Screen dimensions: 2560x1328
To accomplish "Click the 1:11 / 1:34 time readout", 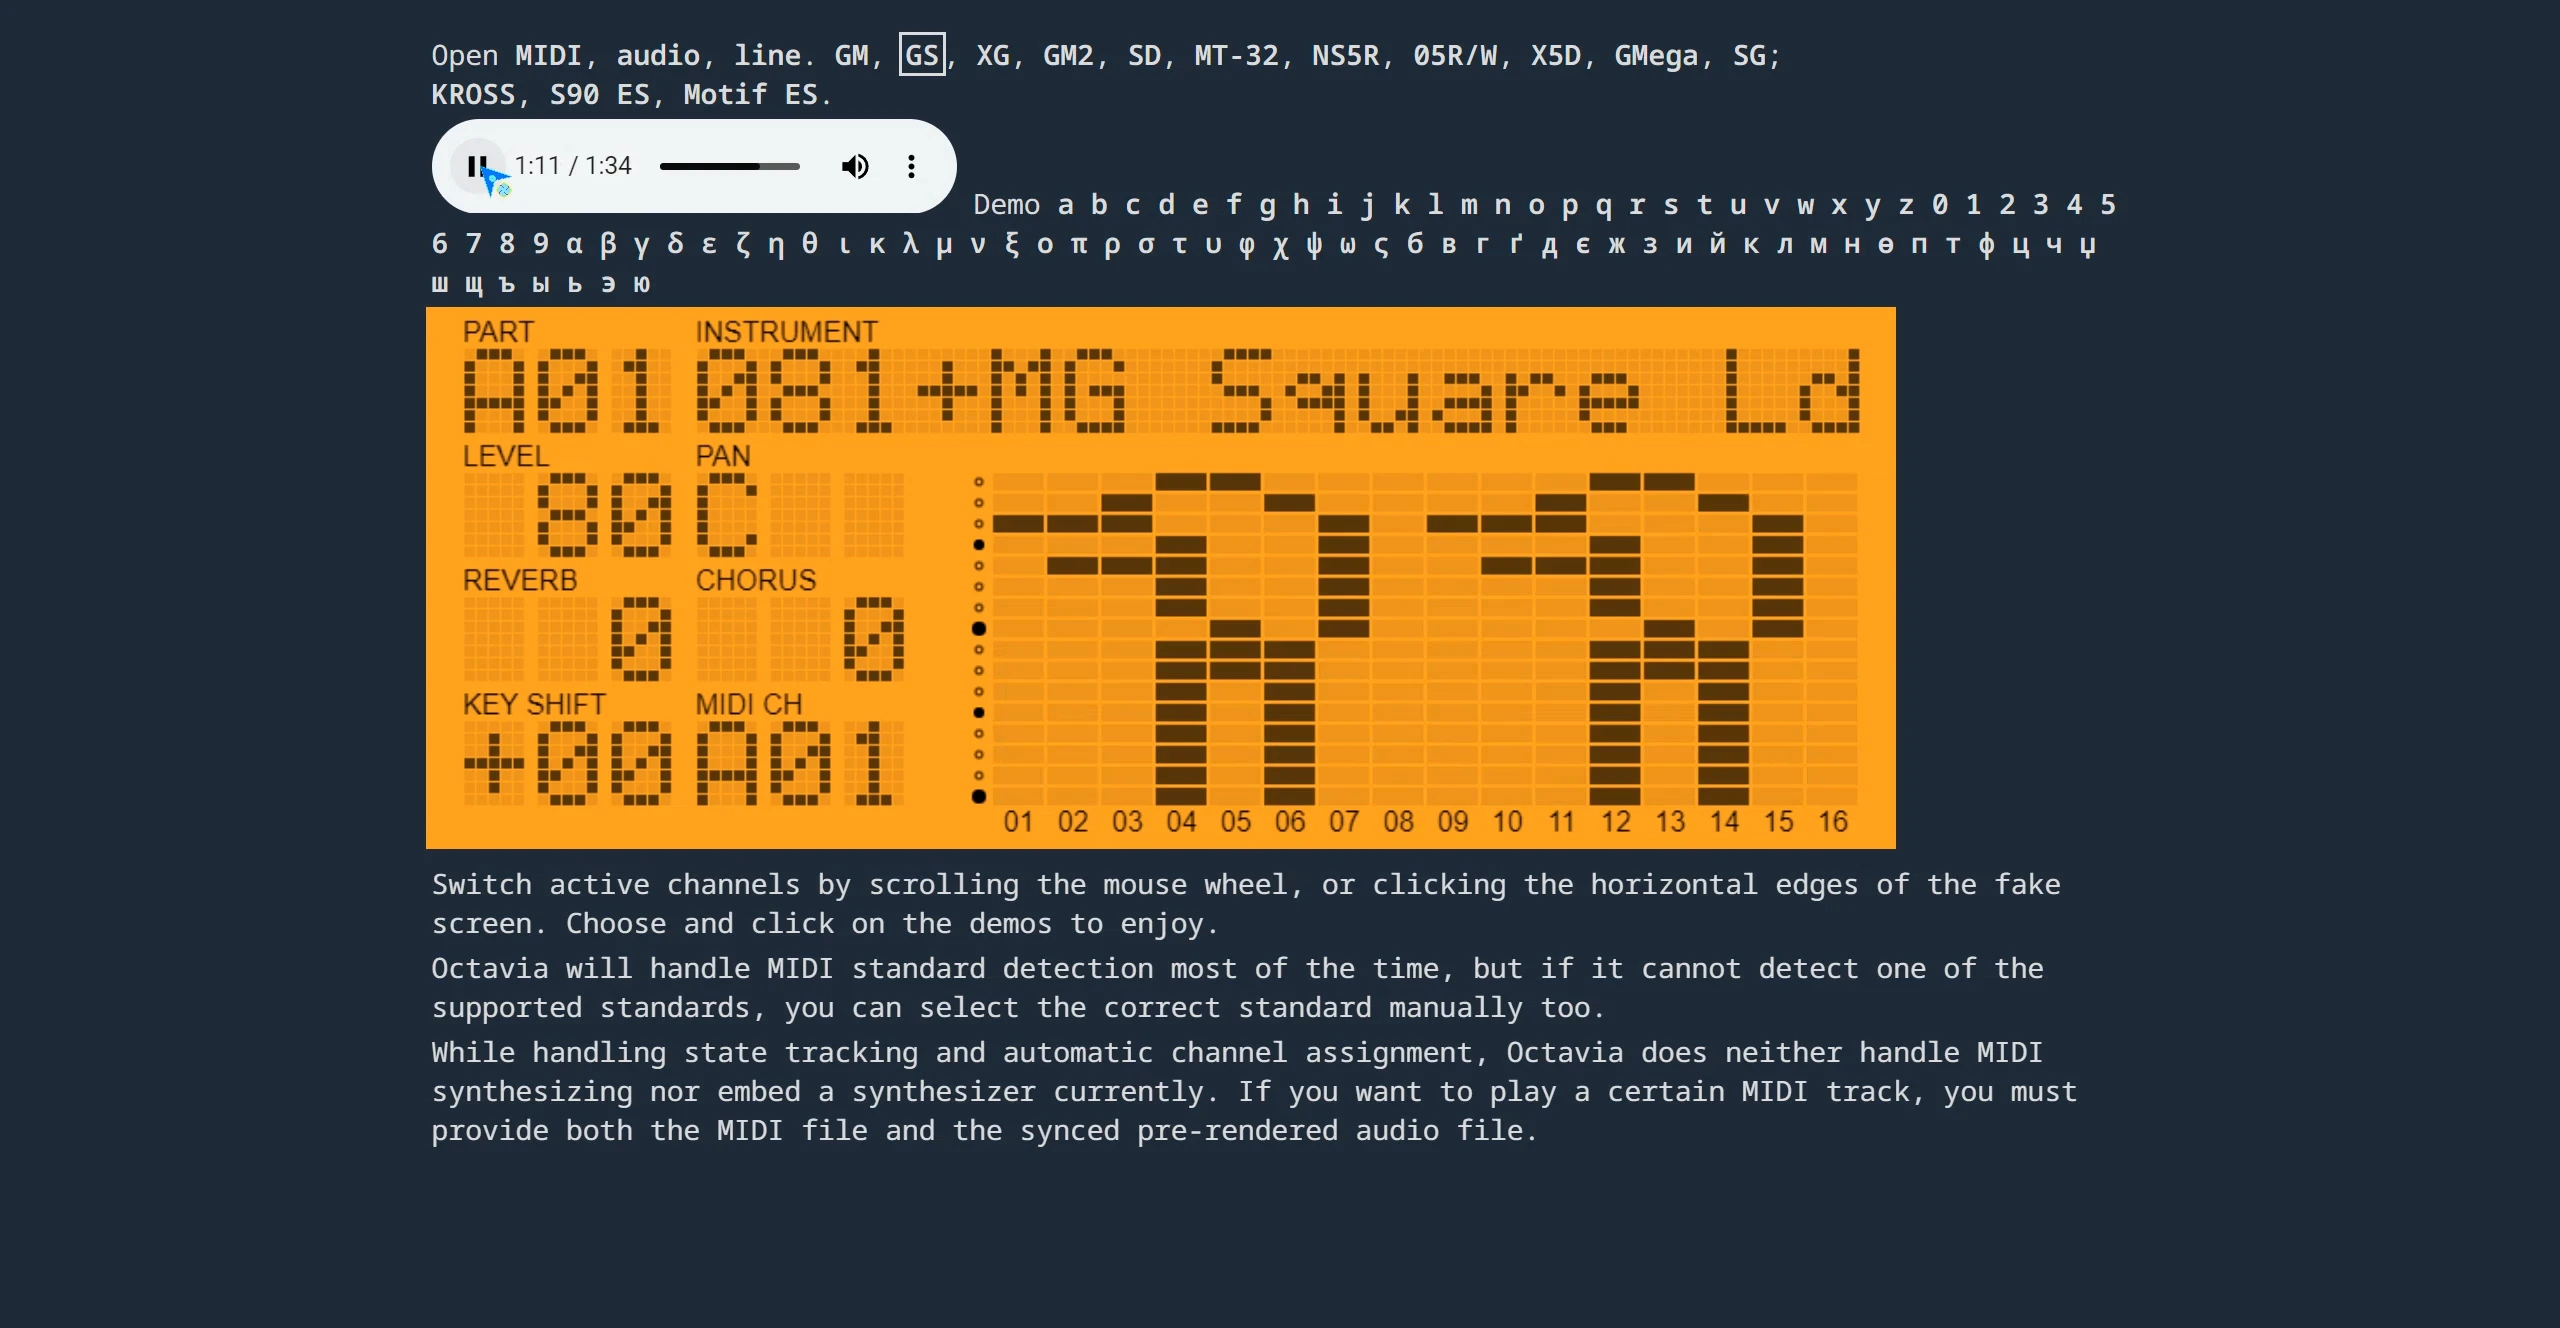I will click(573, 166).
